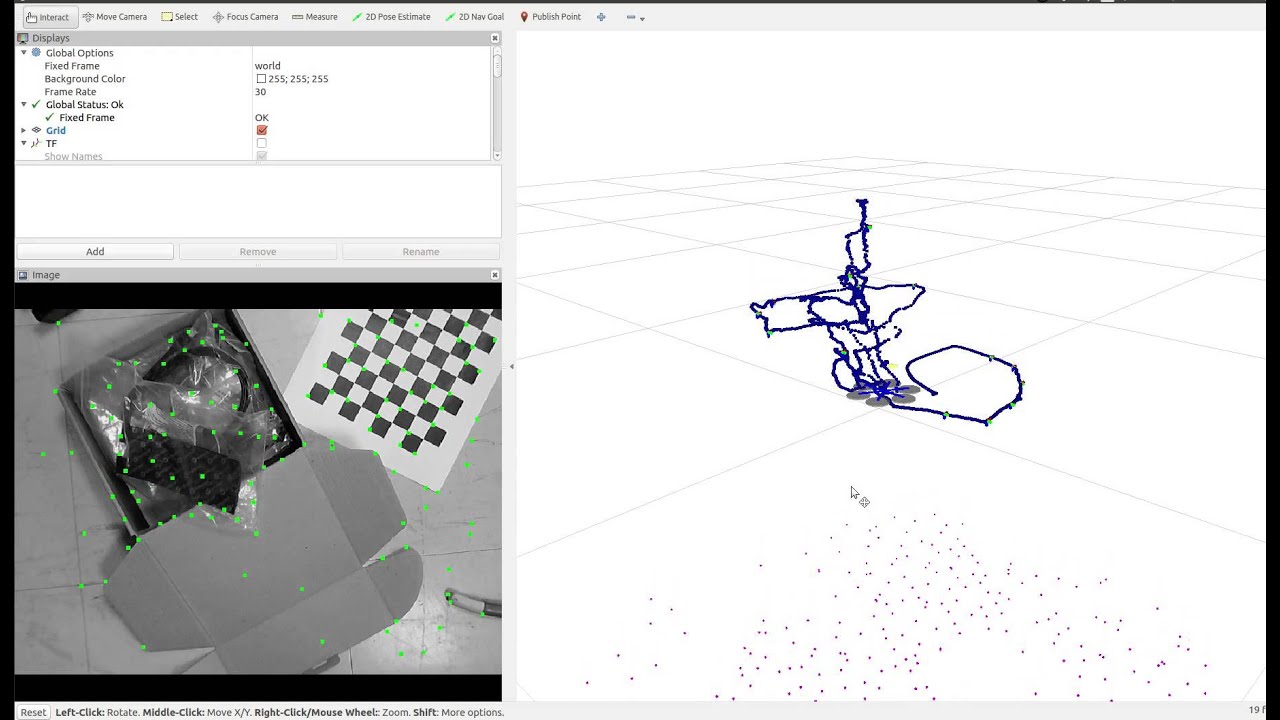1280x720 pixels.
Task: Uncheck the Grid display checkbox
Action: 262,131
